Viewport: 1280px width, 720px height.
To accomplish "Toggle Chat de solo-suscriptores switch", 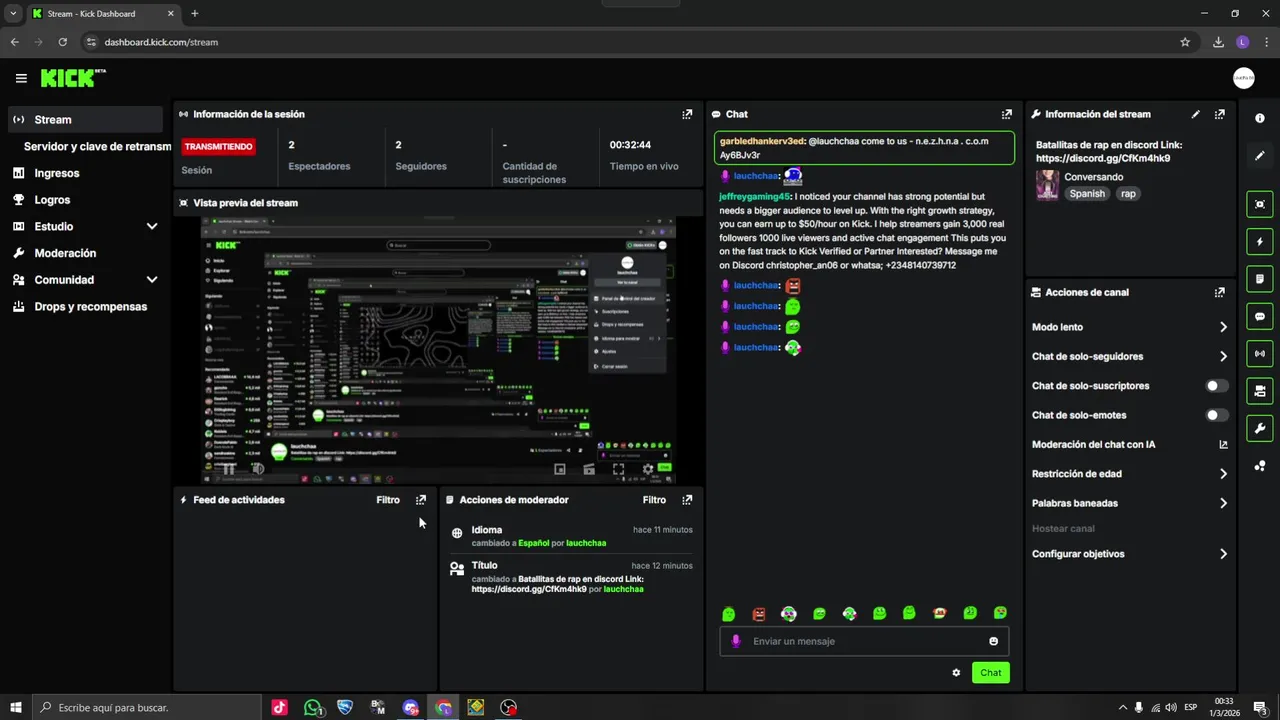I will [x=1217, y=386].
